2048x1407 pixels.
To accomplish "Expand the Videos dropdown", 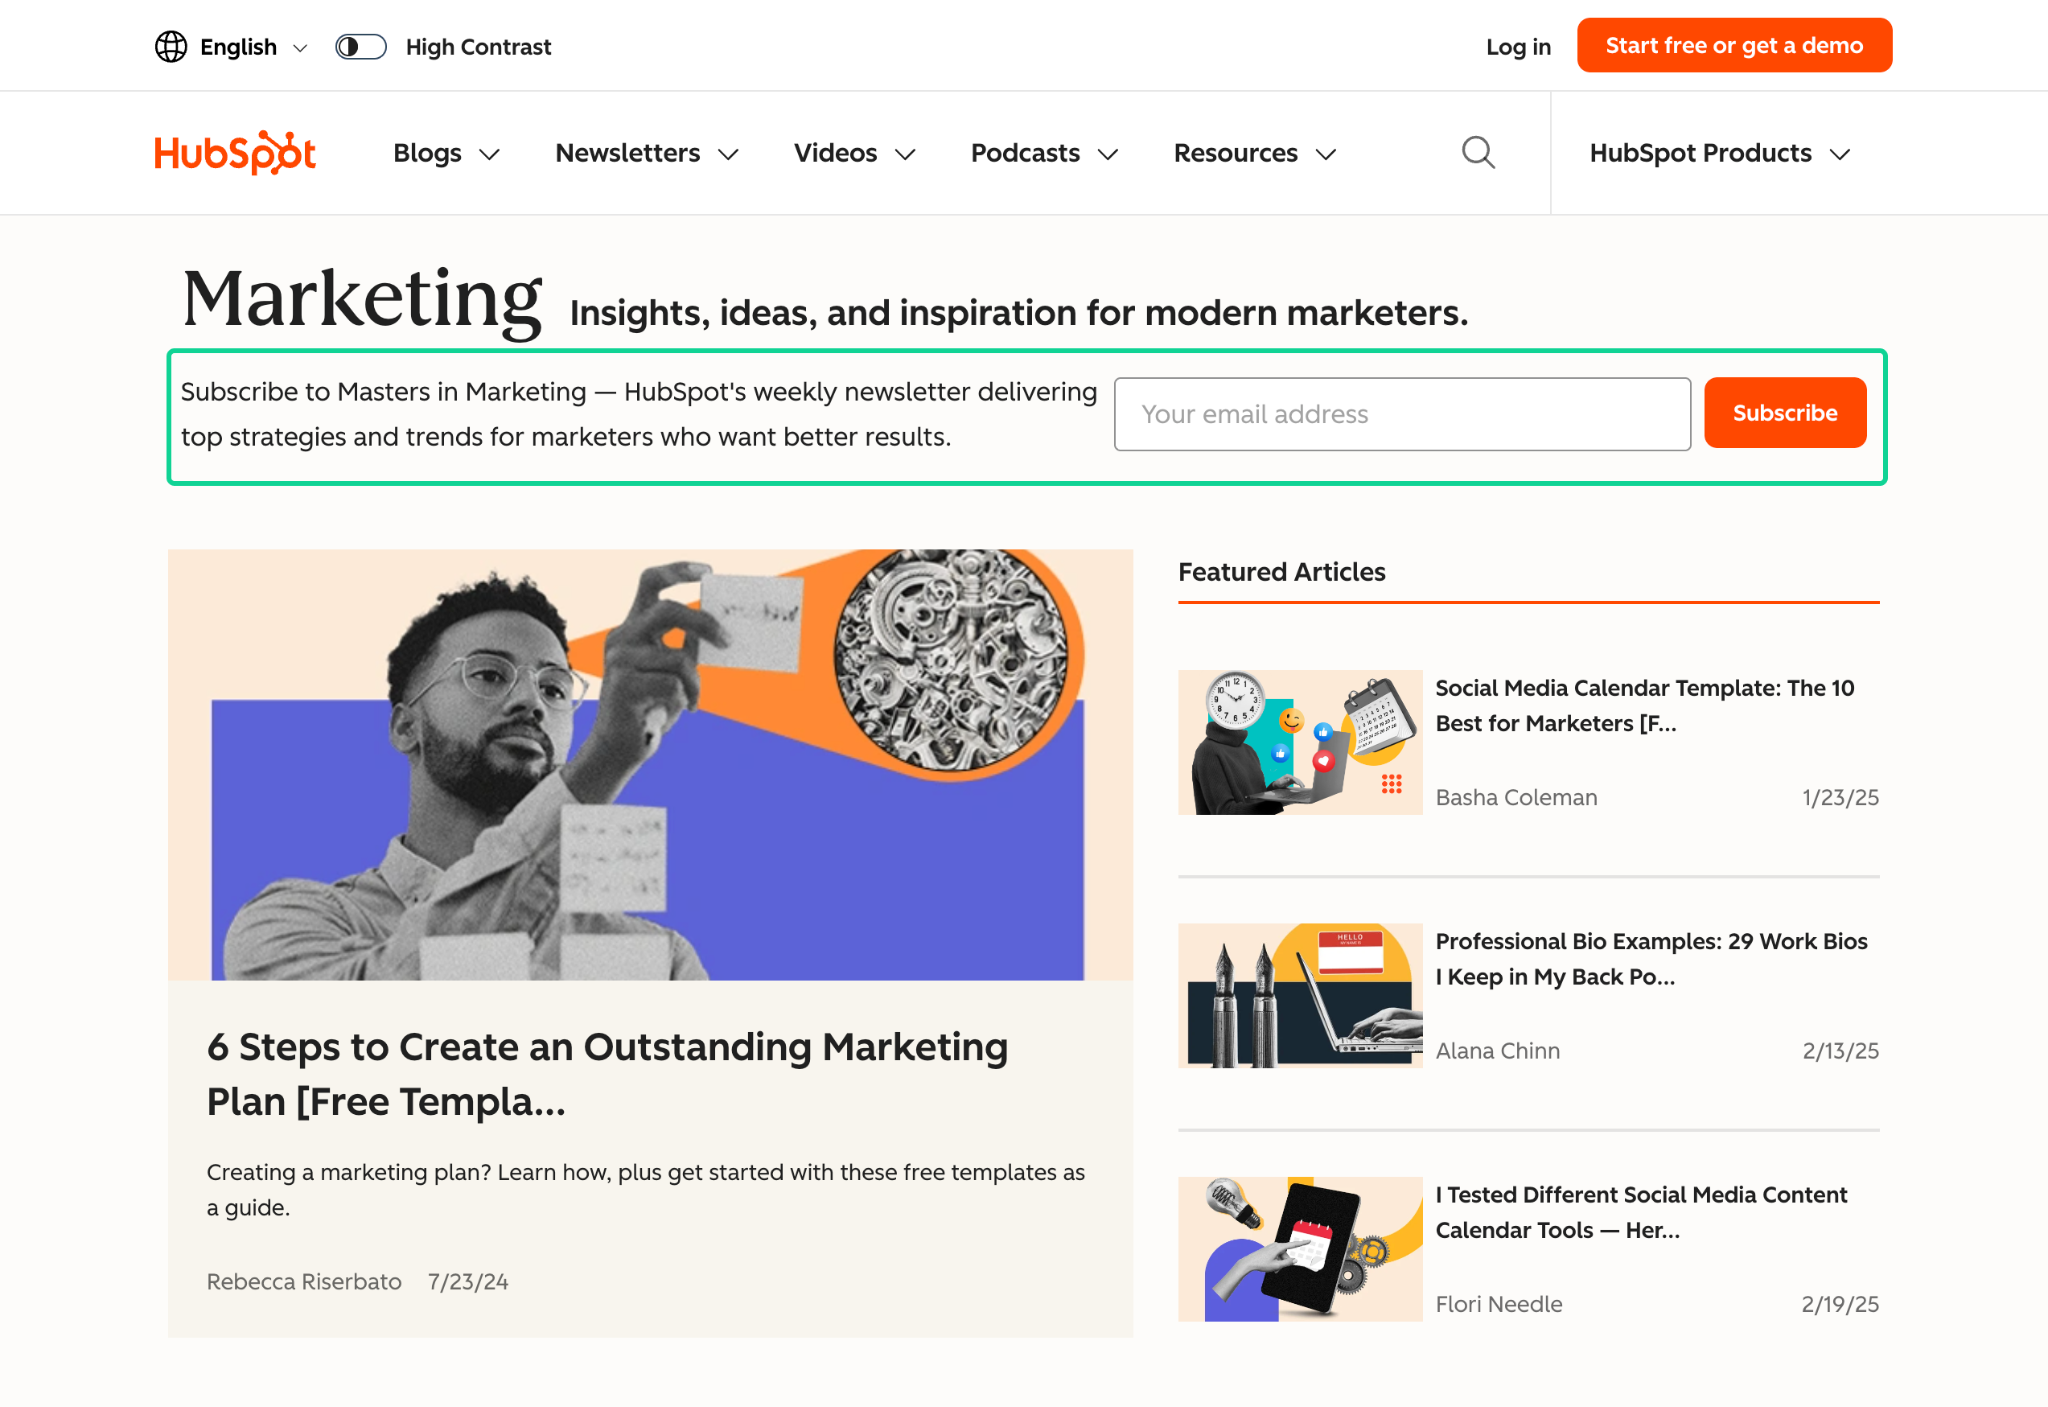I will (x=853, y=153).
